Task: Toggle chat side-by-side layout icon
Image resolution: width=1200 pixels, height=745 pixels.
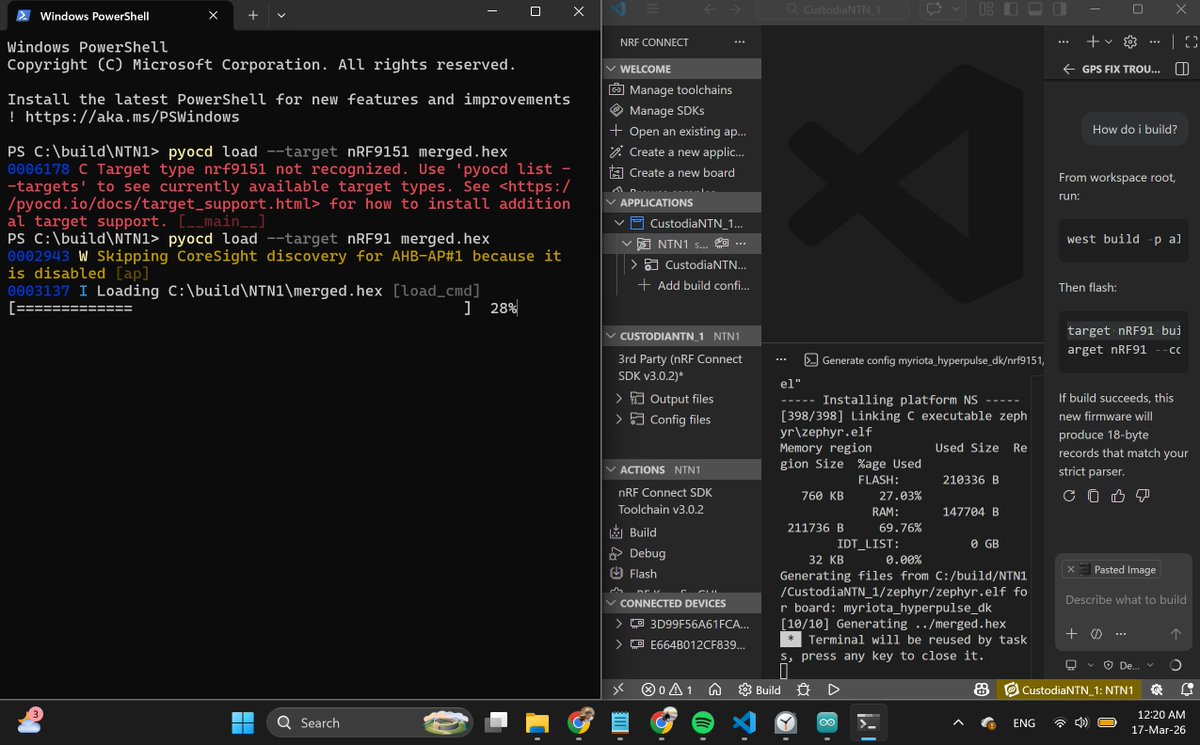Action: (1182, 70)
